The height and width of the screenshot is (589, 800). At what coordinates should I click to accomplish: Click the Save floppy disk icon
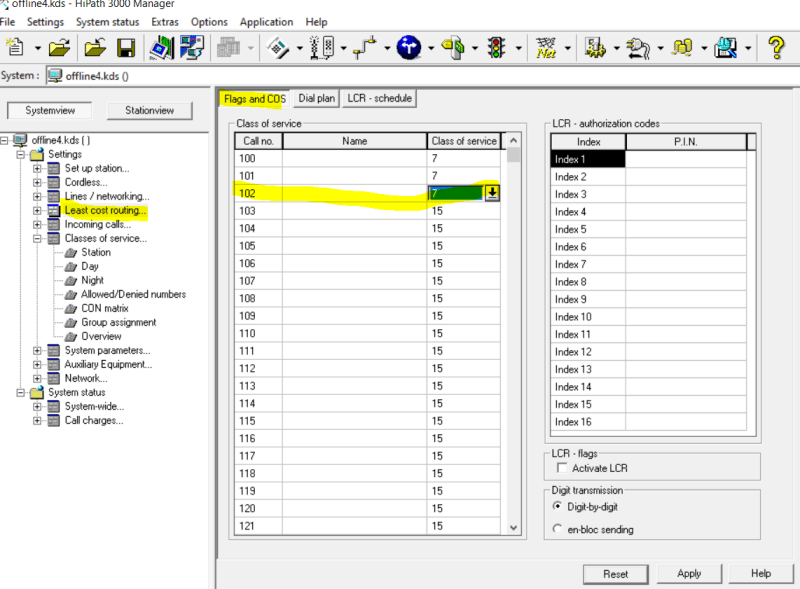(x=126, y=48)
